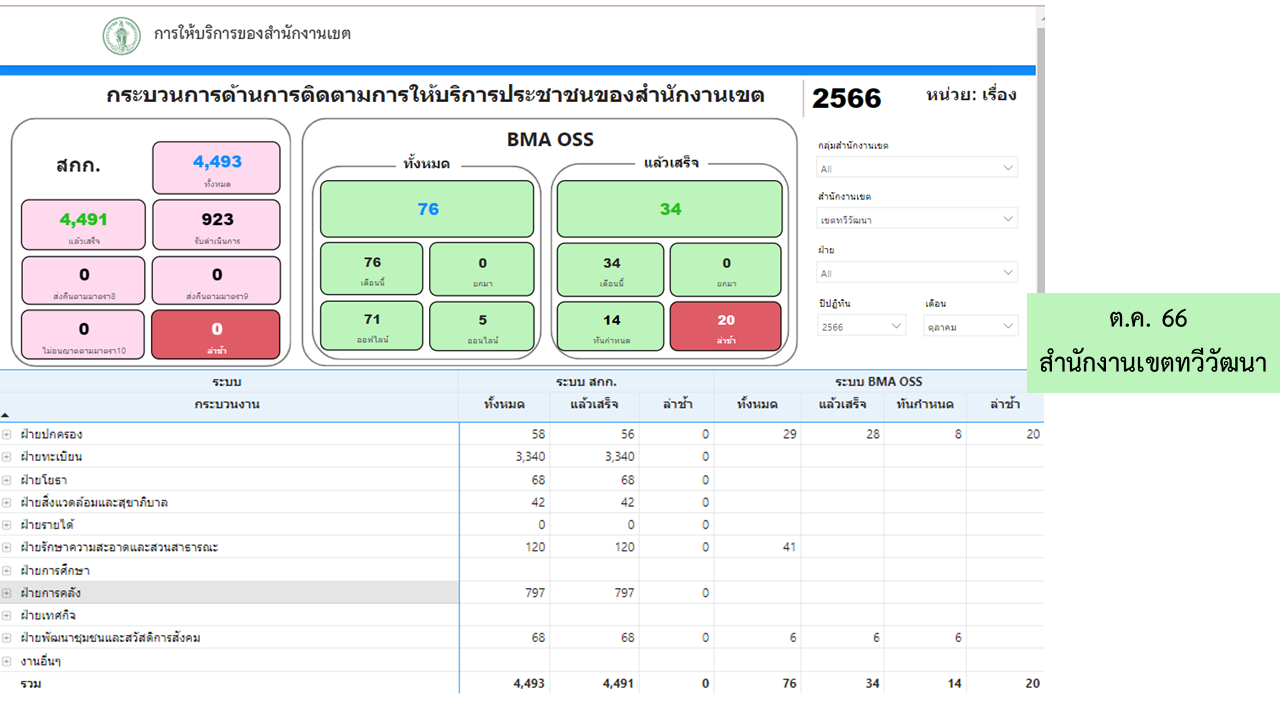This screenshot has height=720, width=1280.
Task: Click the BMA emblem logo in header
Action: [122, 35]
